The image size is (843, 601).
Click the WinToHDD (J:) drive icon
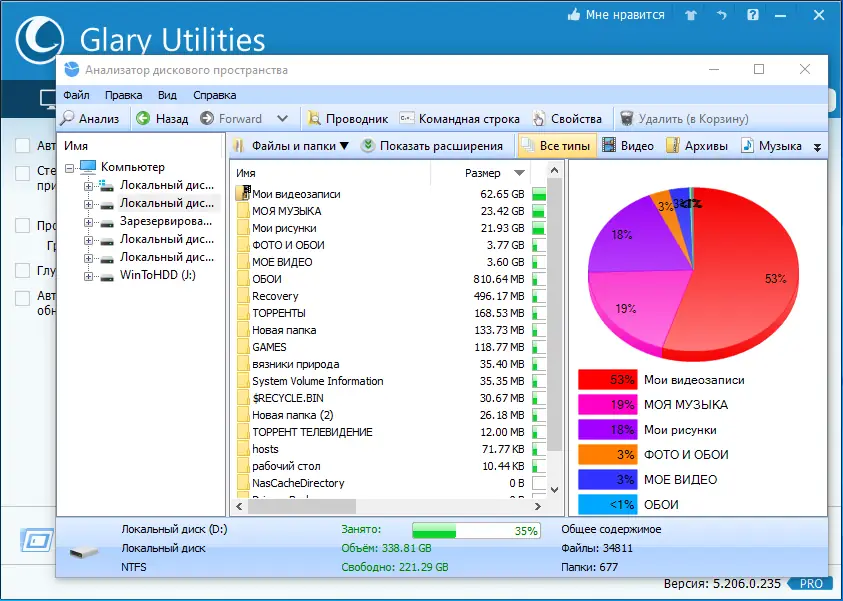point(107,277)
